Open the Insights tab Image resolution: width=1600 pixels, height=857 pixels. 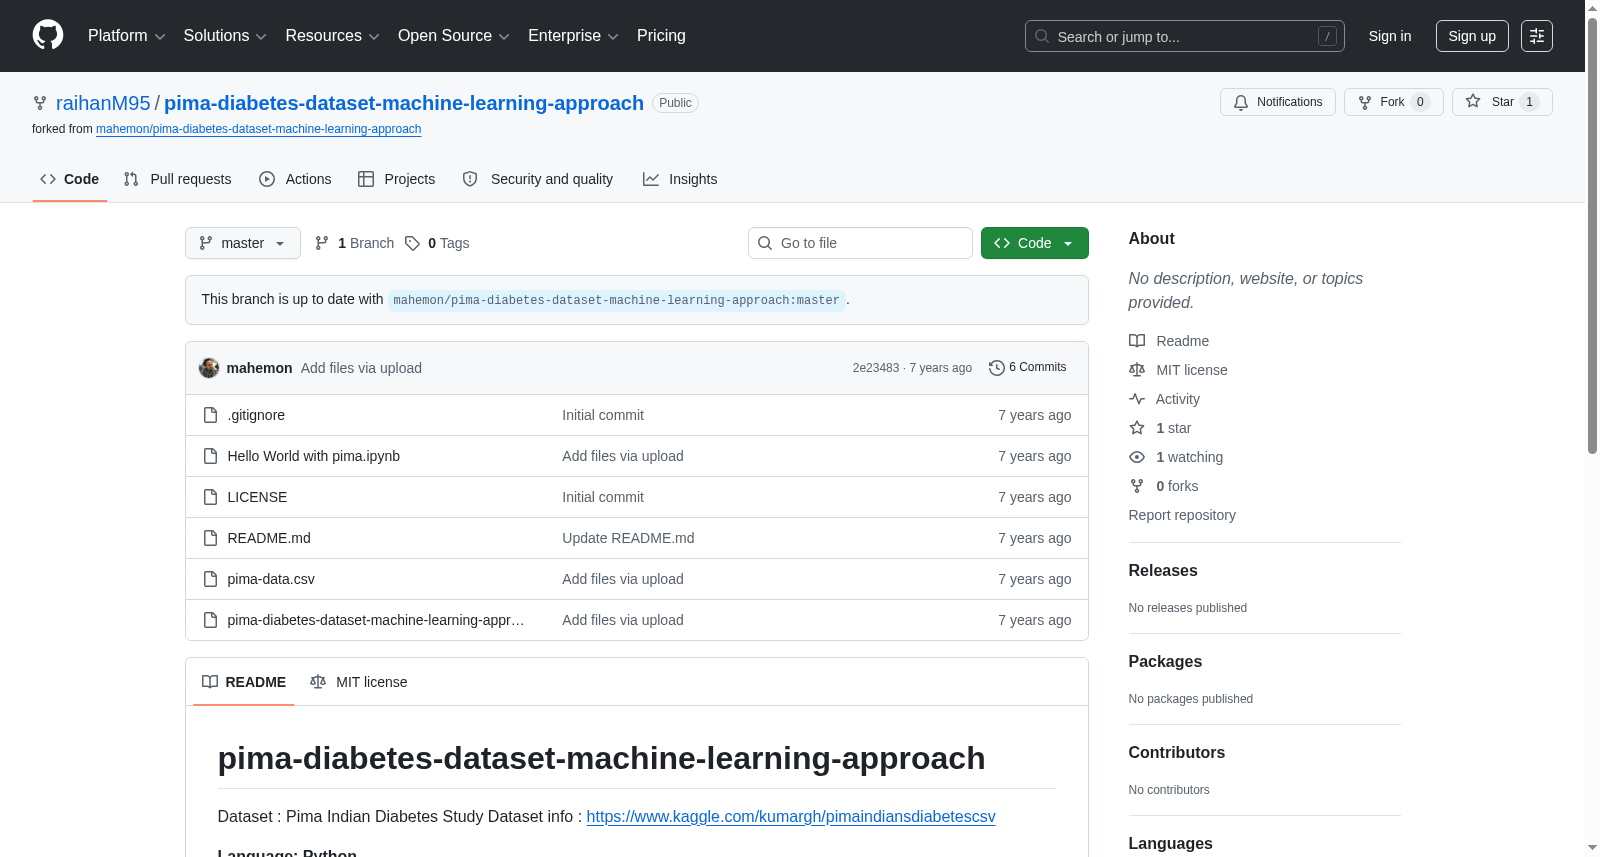[680, 179]
